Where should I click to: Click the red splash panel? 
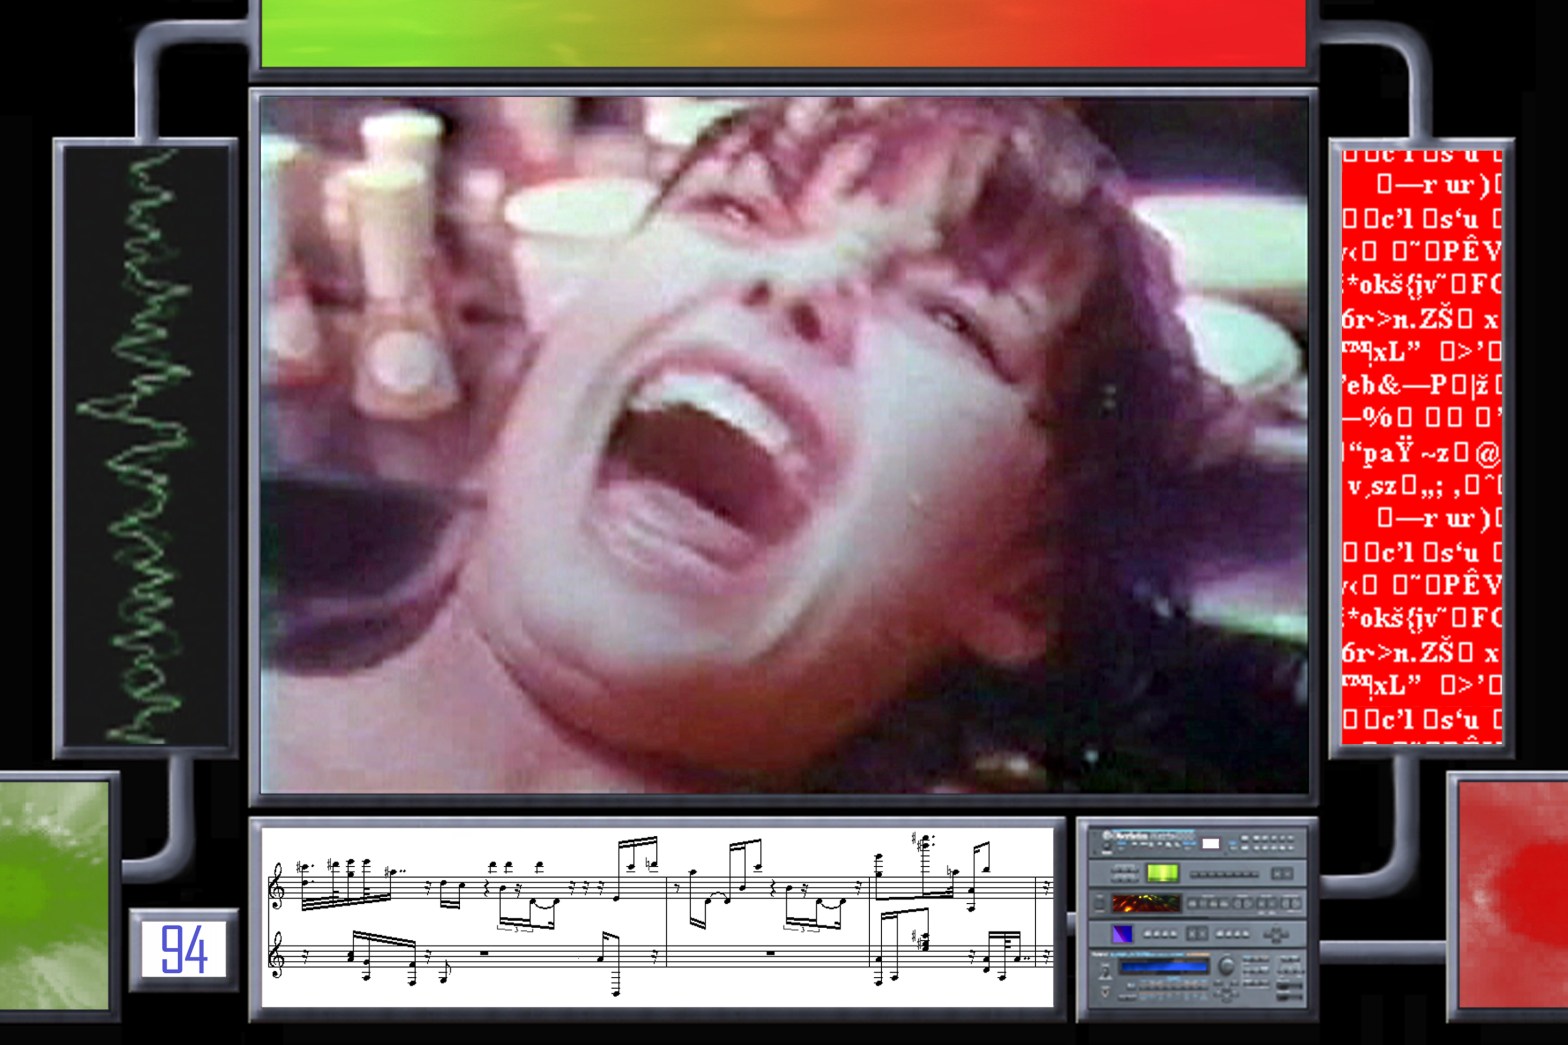[x=1511, y=895]
